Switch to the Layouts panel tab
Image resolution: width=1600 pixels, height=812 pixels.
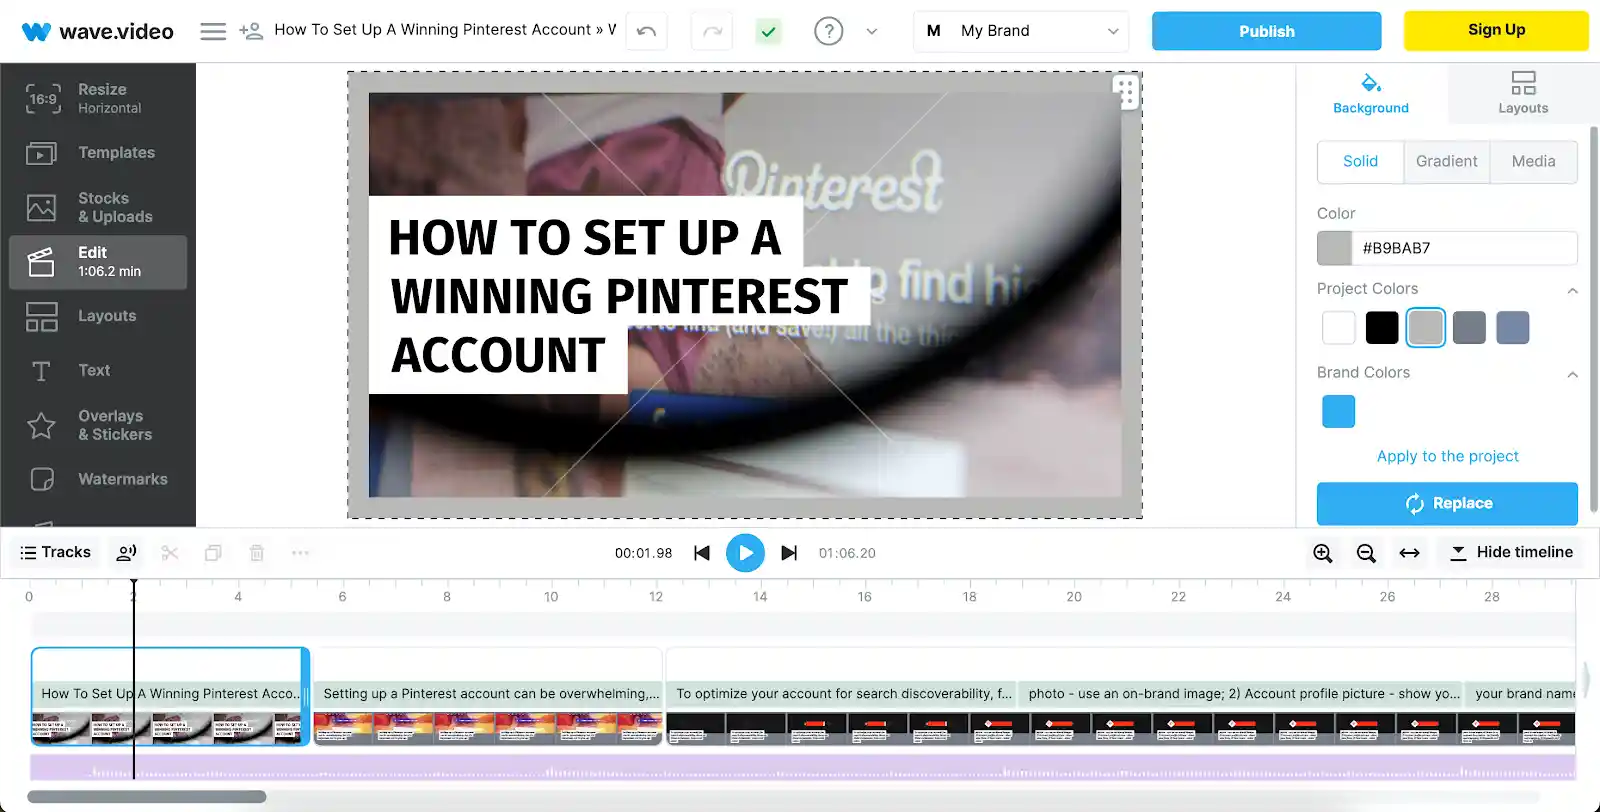[1522, 93]
